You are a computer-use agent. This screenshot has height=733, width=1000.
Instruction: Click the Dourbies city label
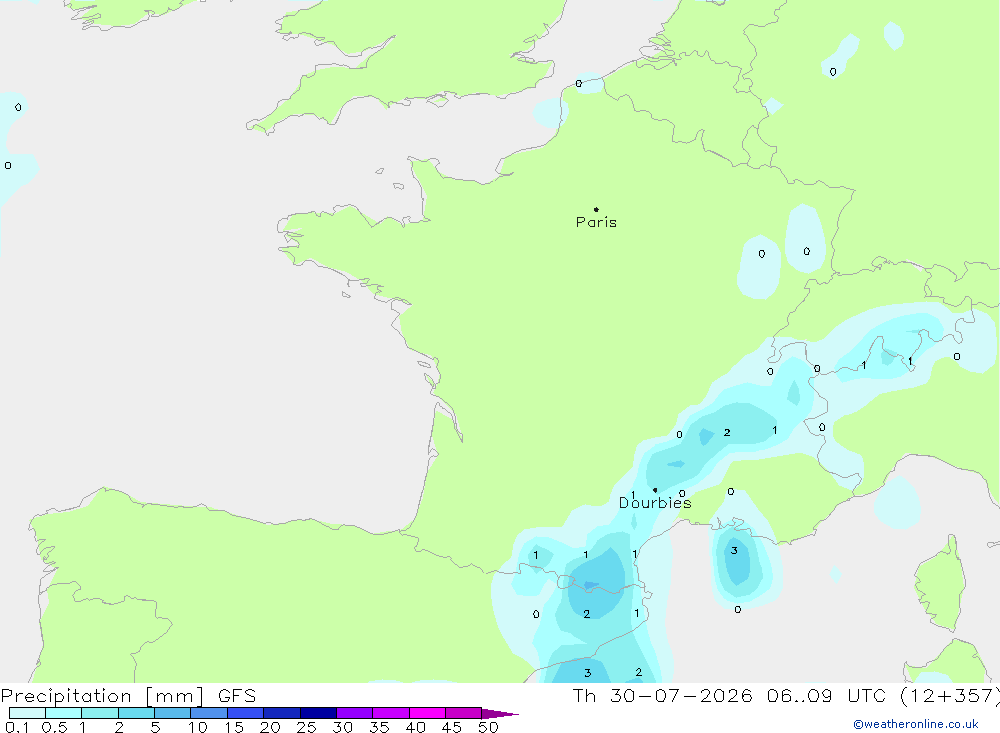(655, 503)
